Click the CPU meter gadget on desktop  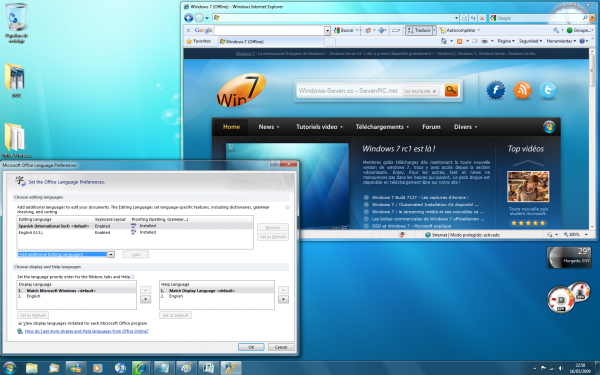click(x=561, y=300)
